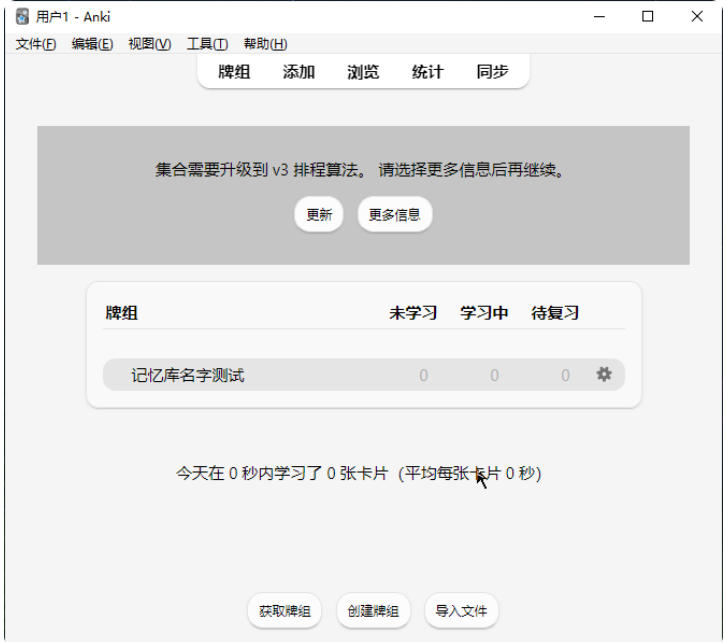Viewport: 726px width, 642px height.
Task: Open the 帮助(H) menu
Action: pyautogui.click(x=265, y=44)
